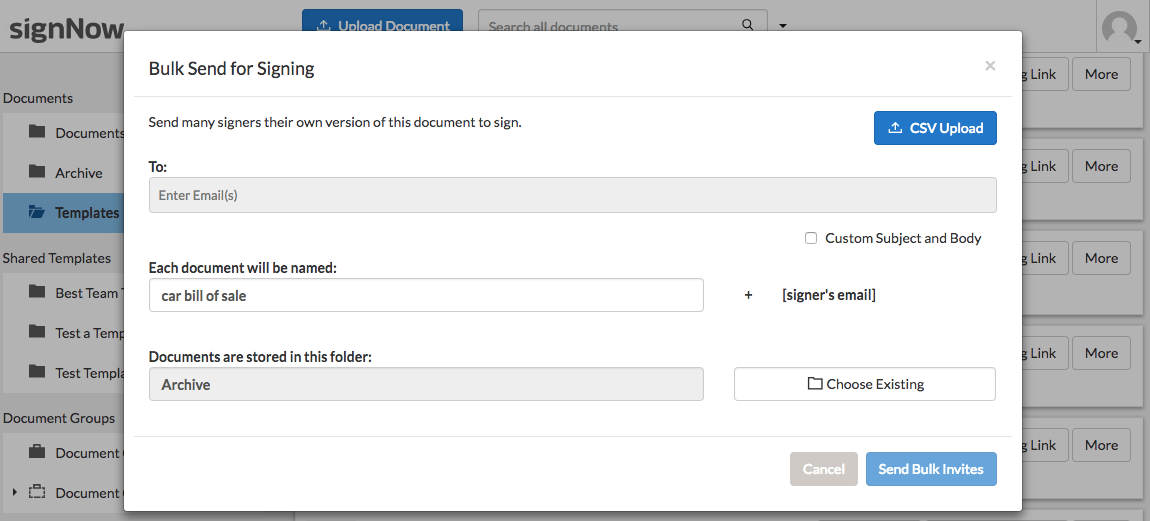The image size is (1150, 521).
Task: Click the first More button at top
Action: [1102, 74]
